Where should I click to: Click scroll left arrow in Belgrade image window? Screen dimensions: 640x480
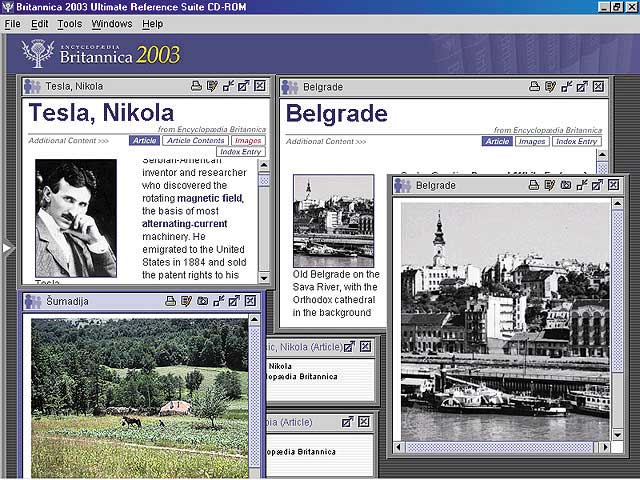click(399, 447)
